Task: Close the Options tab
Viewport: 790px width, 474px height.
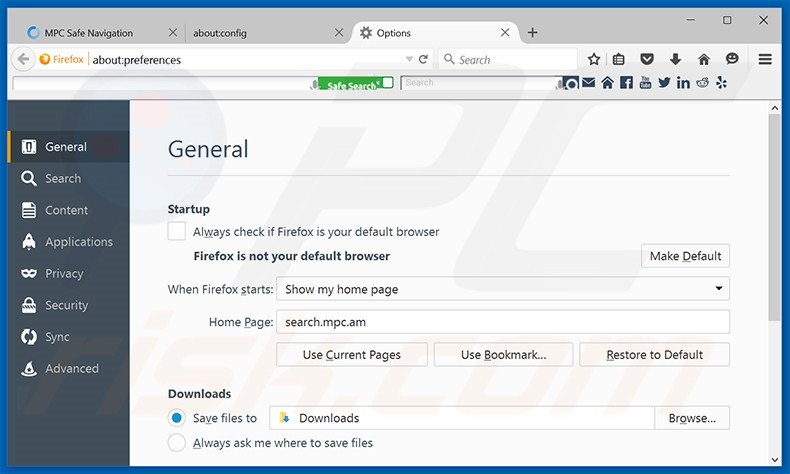Action: point(505,33)
